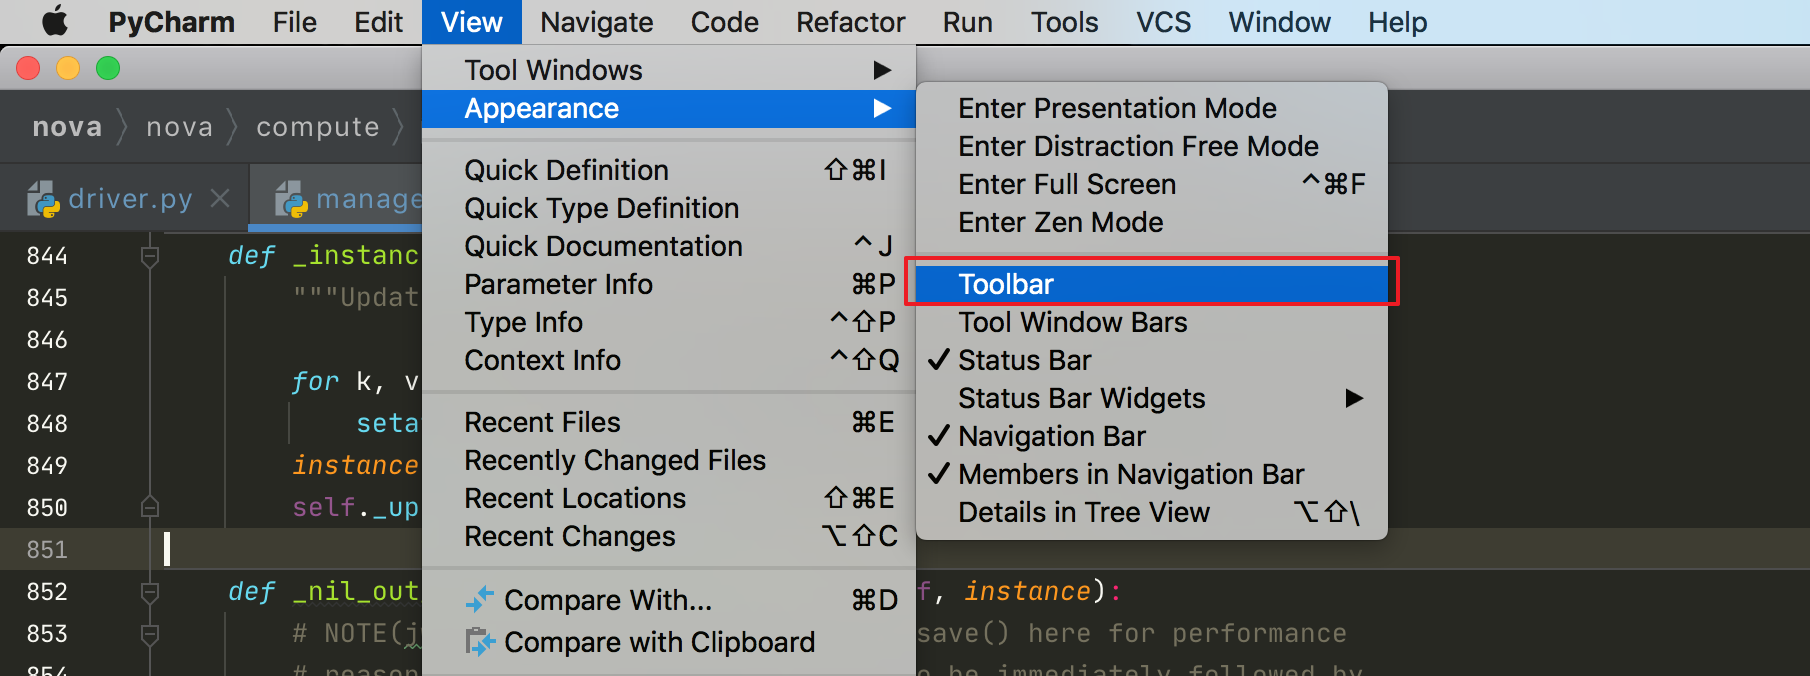The width and height of the screenshot is (1810, 676).
Task: Click the compute breadcrumb
Action: coord(317,127)
